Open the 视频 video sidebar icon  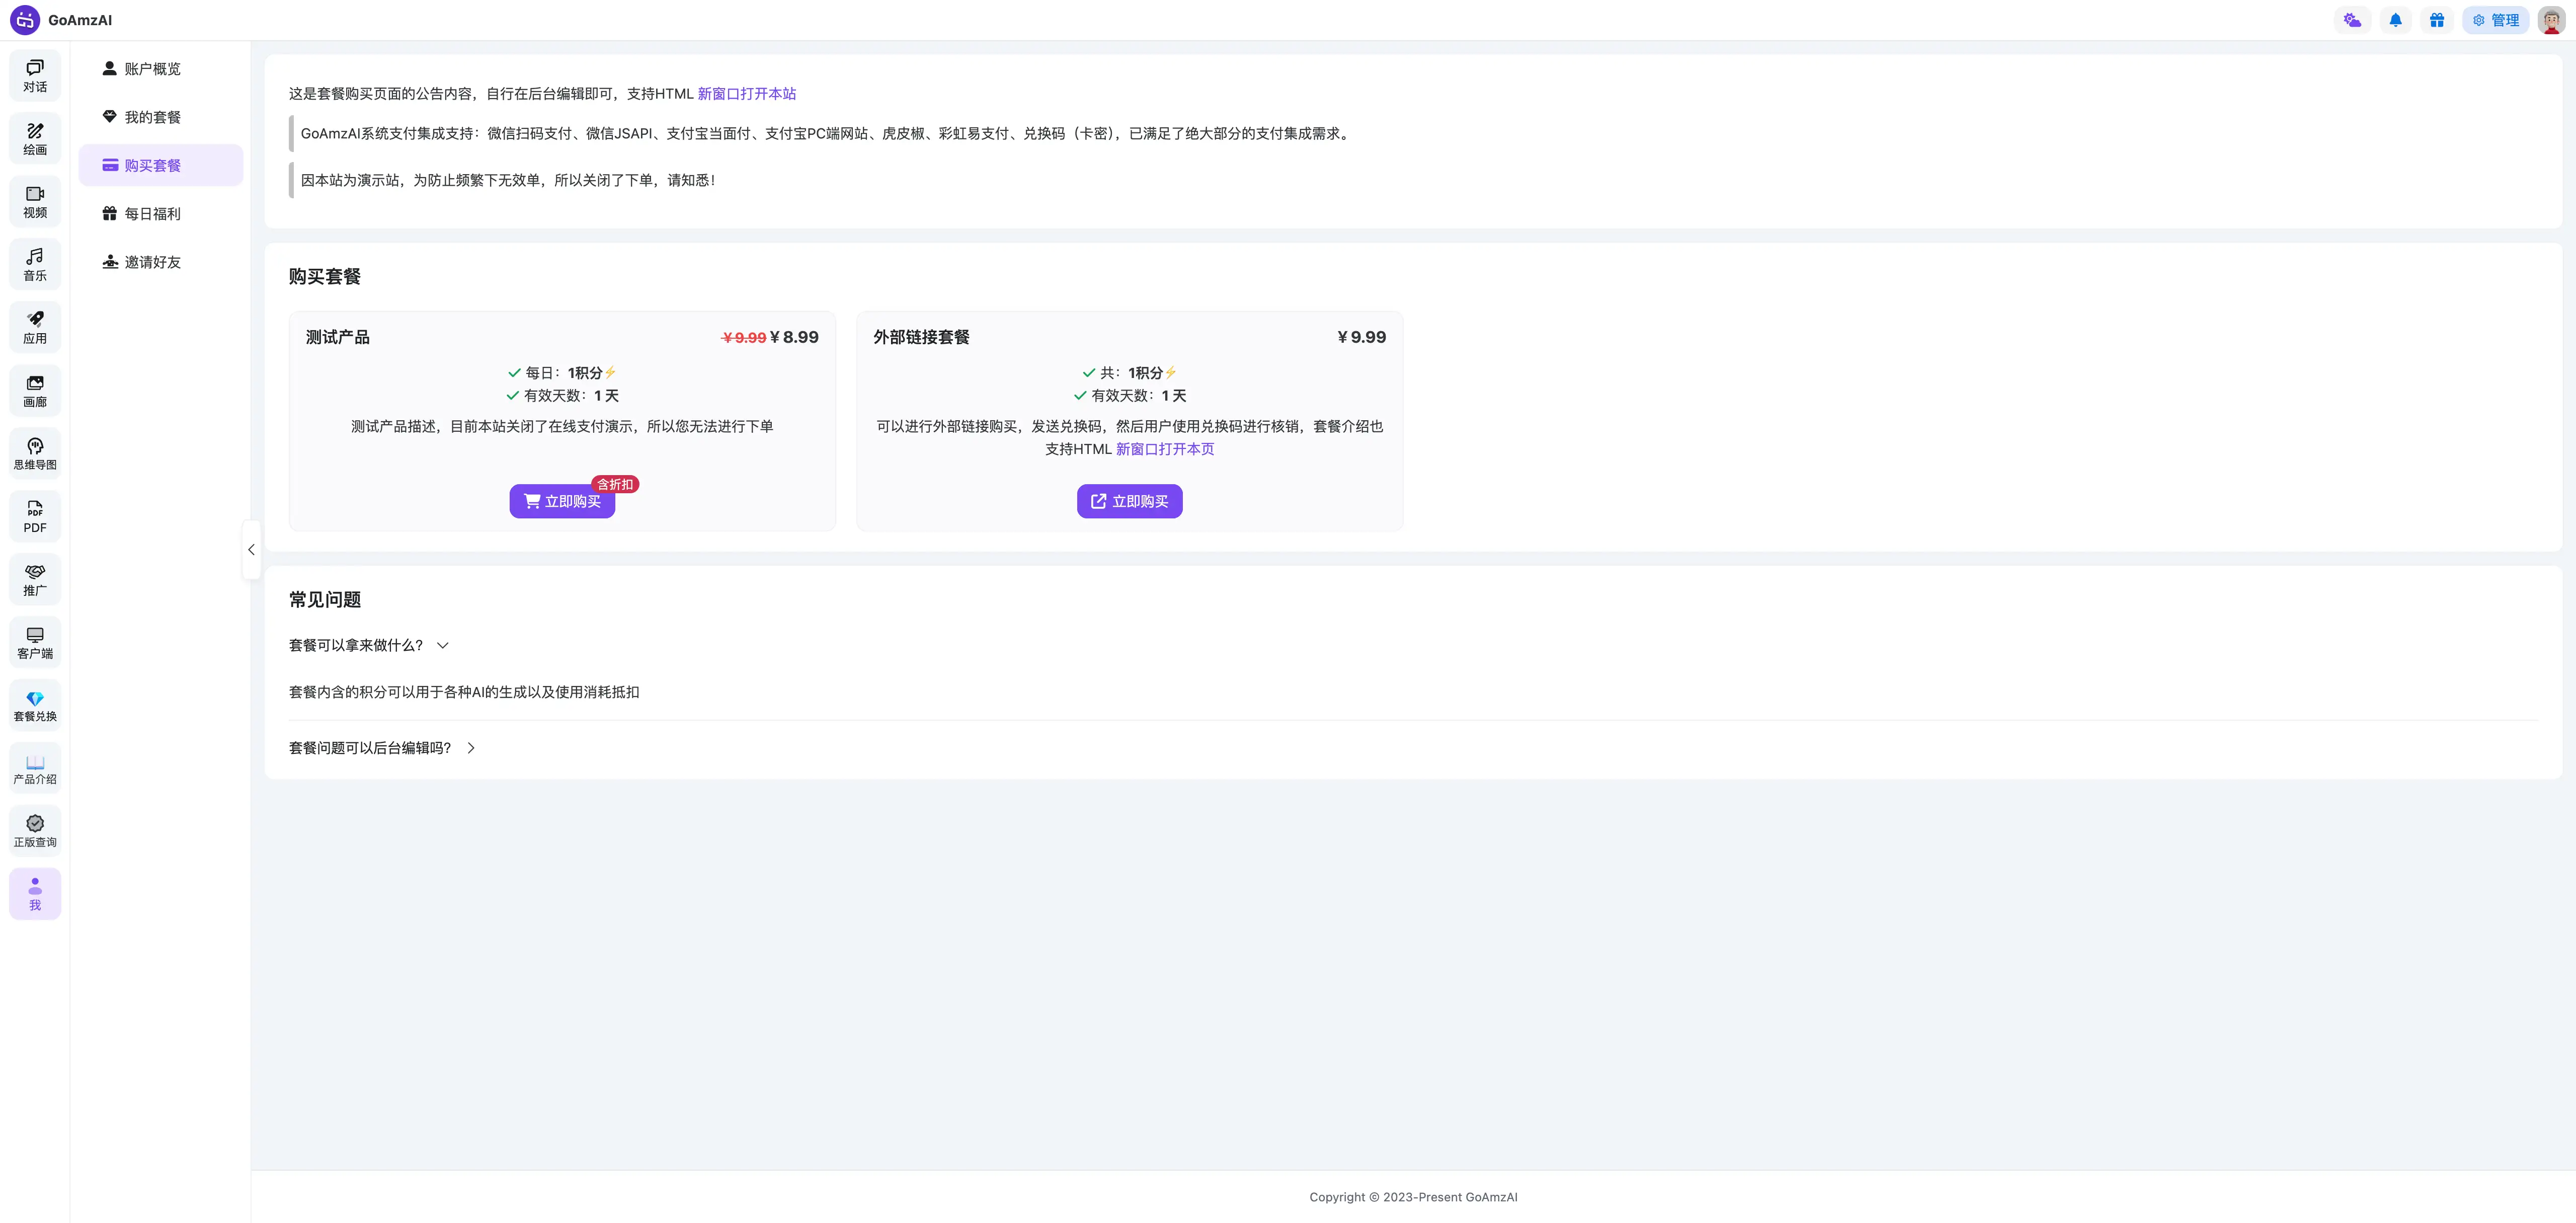point(35,202)
